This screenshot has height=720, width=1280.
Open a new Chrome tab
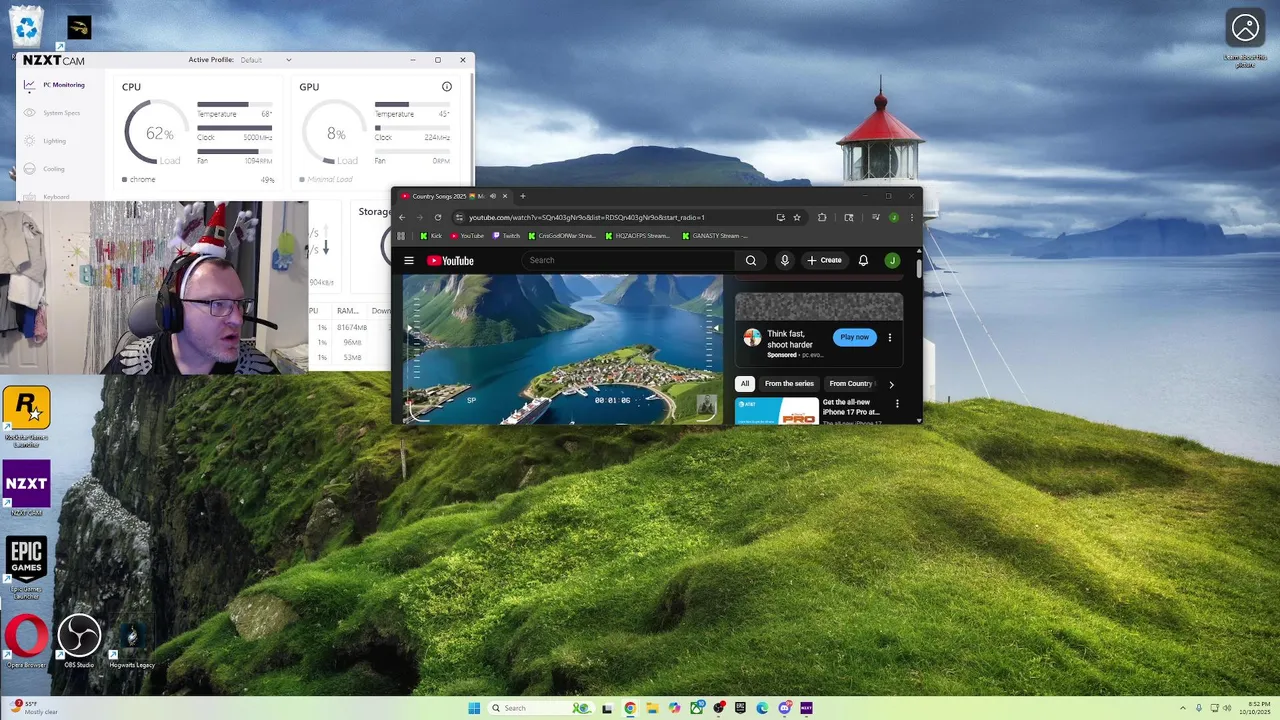pos(522,196)
